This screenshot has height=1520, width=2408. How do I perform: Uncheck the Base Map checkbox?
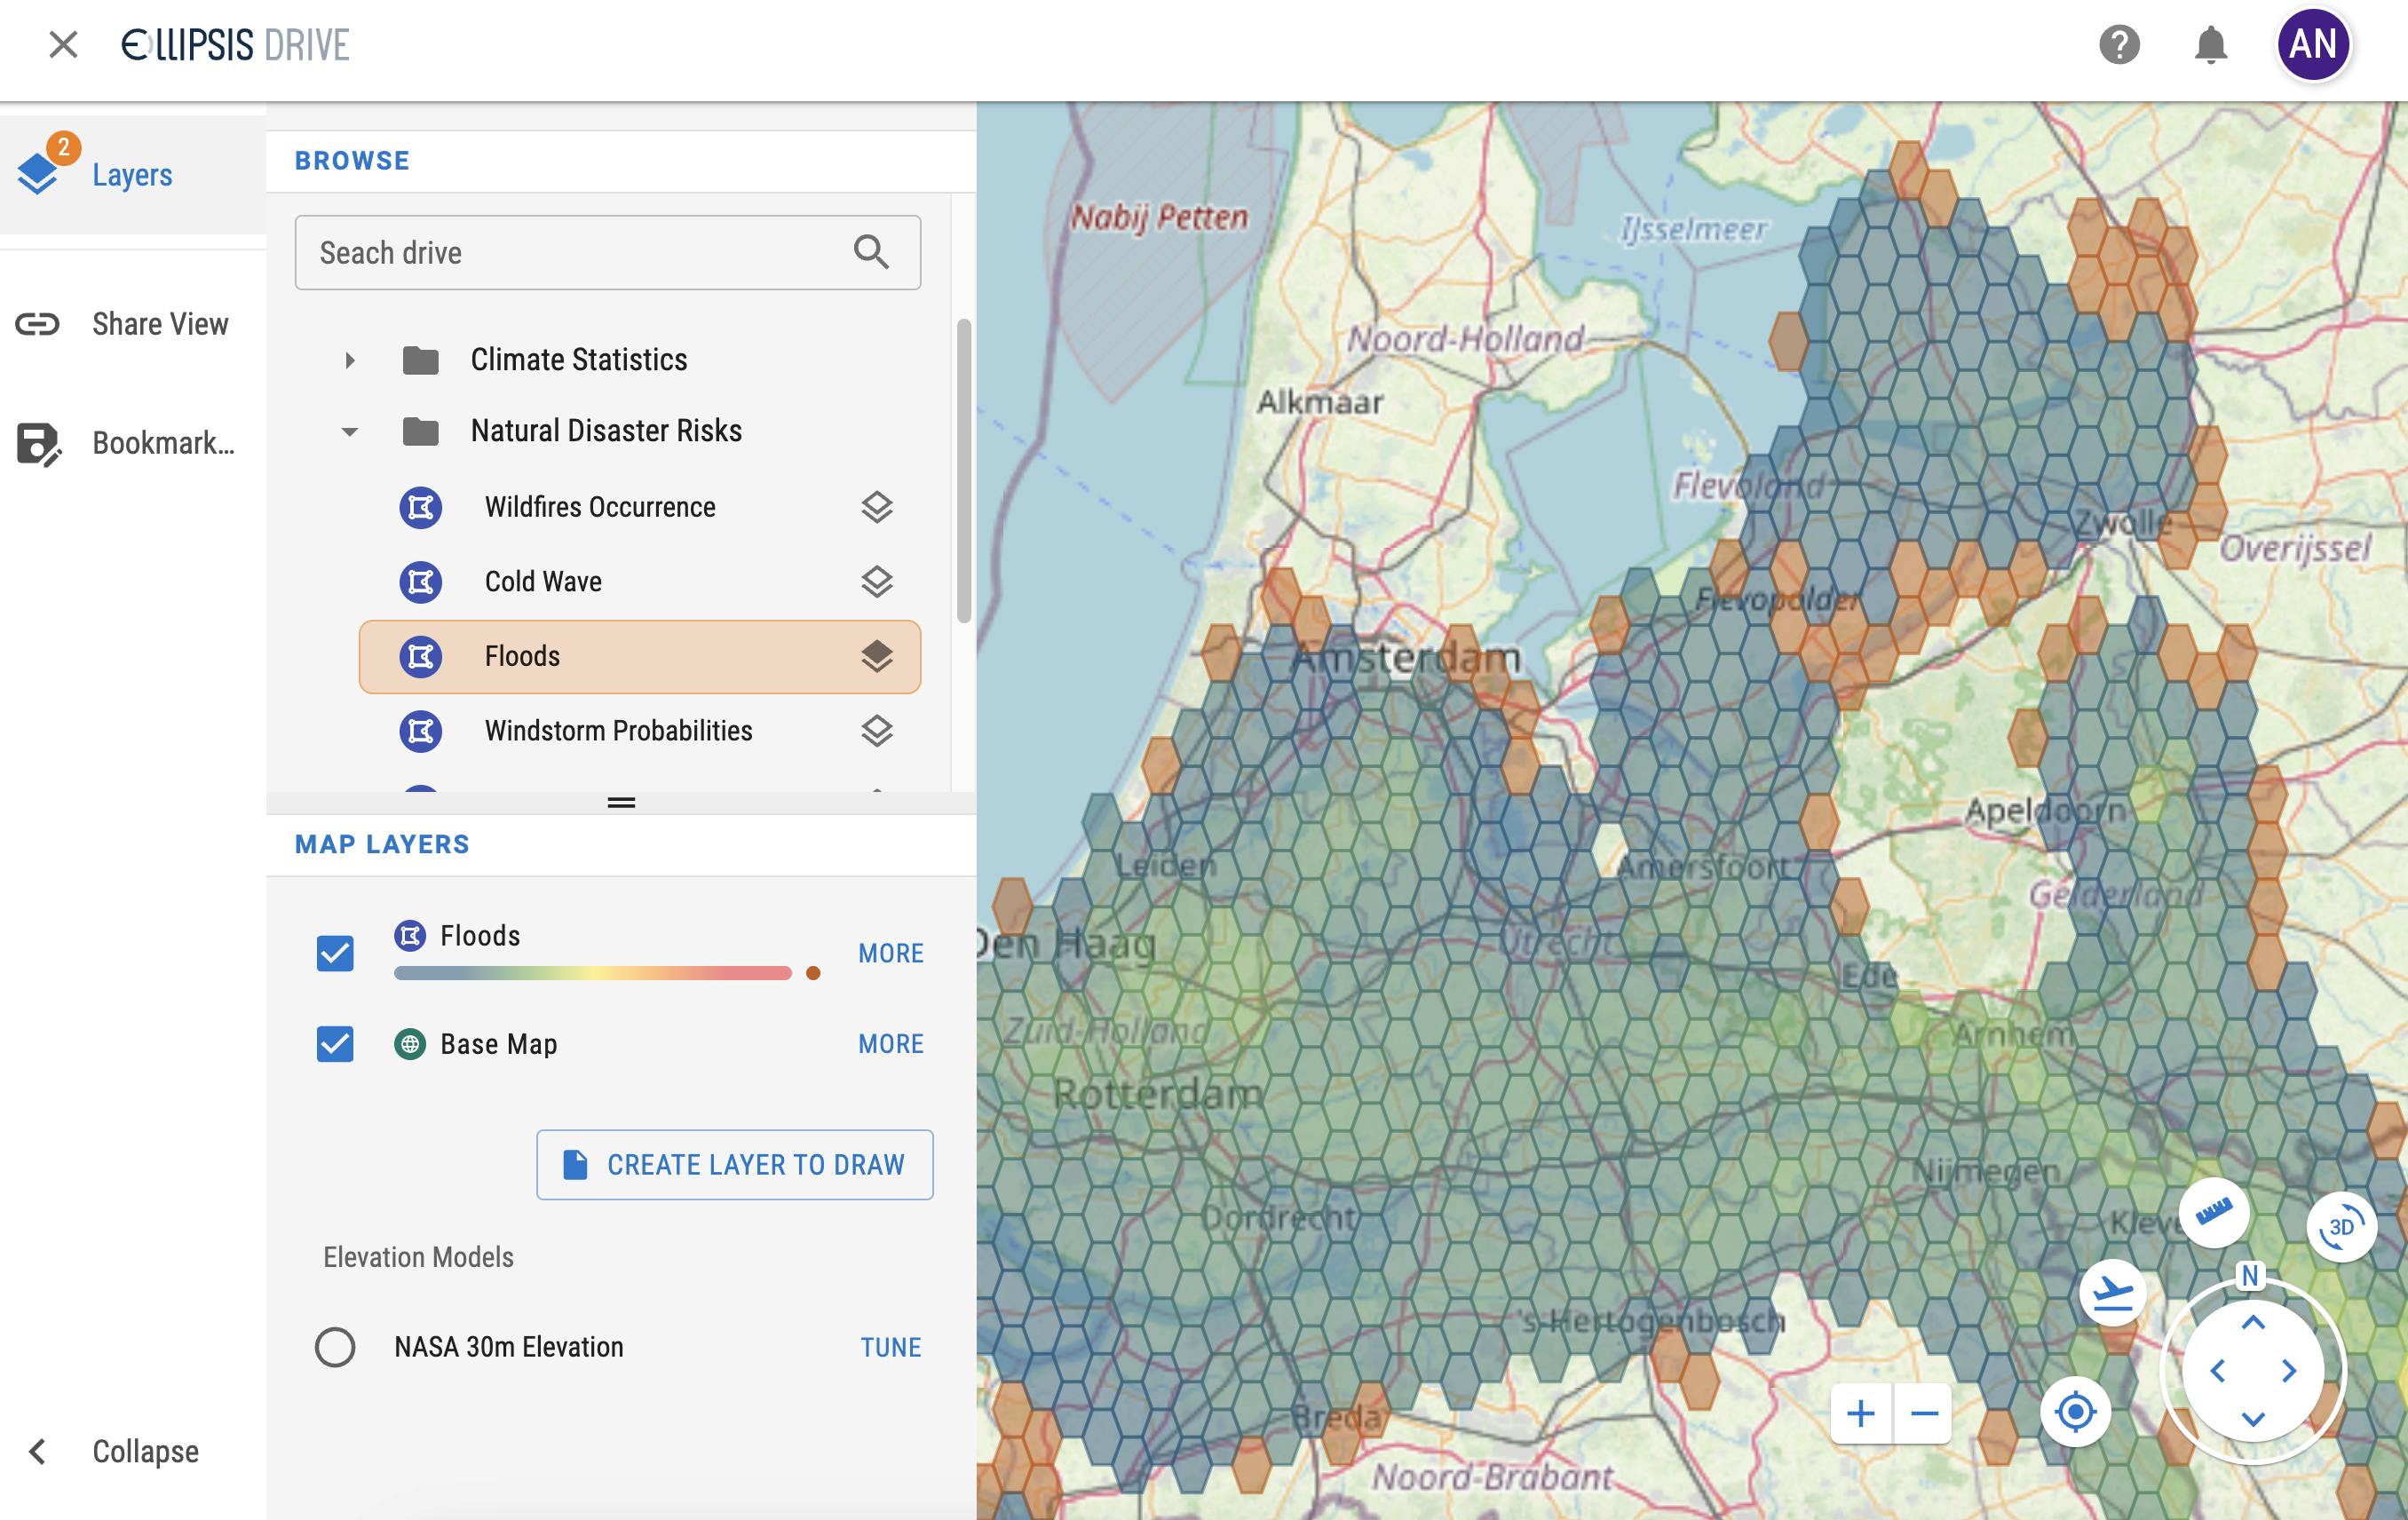pyautogui.click(x=335, y=1043)
